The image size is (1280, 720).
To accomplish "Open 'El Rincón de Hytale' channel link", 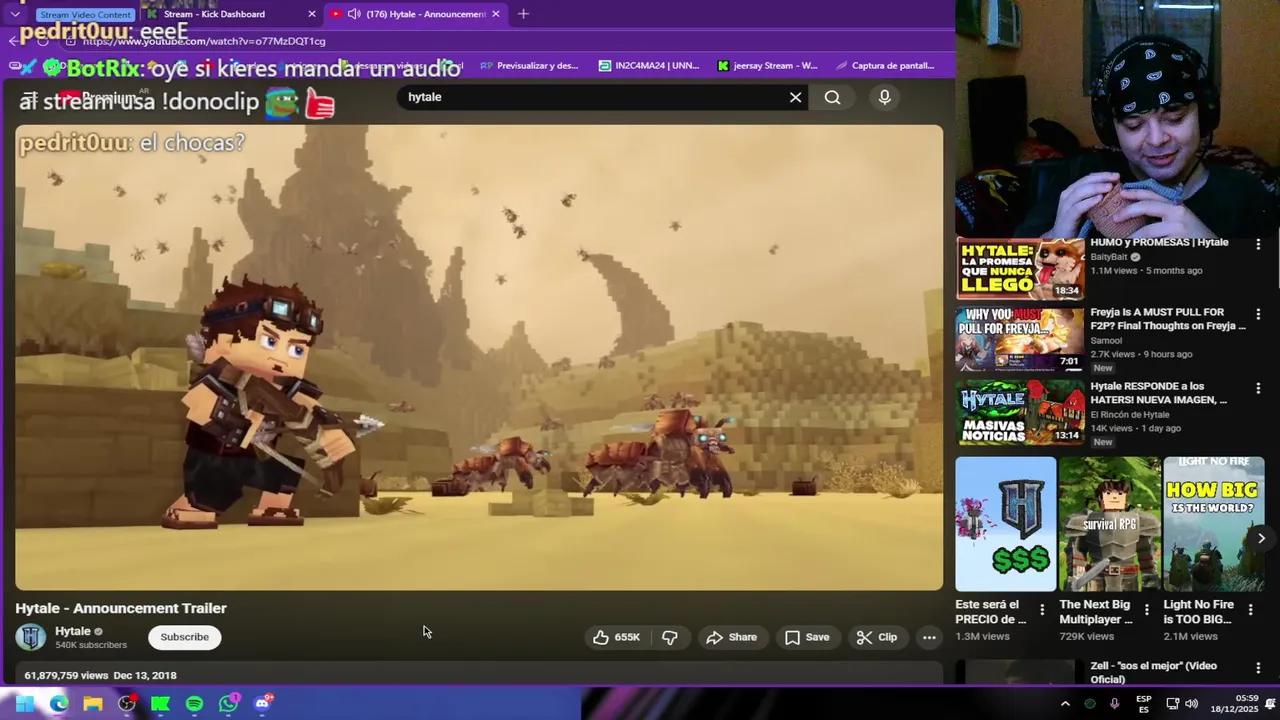I will (1130, 415).
